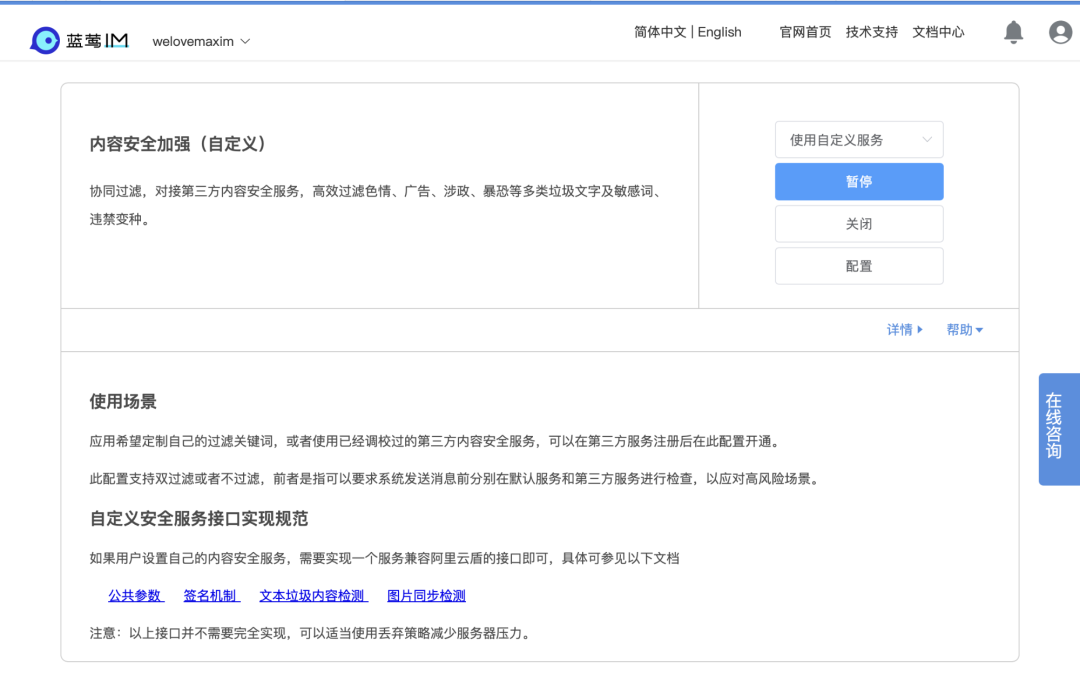Open the 公共参数 documentation link

[136, 595]
